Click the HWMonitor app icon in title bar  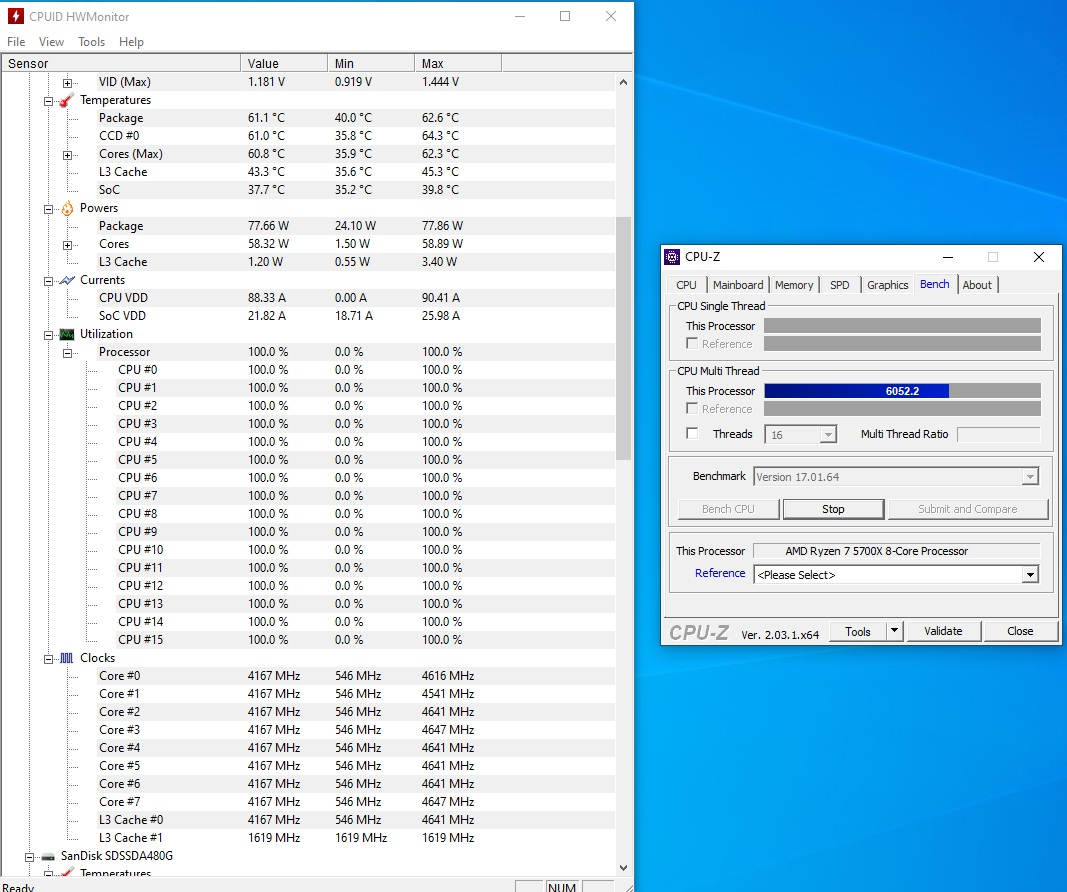click(x=15, y=16)
